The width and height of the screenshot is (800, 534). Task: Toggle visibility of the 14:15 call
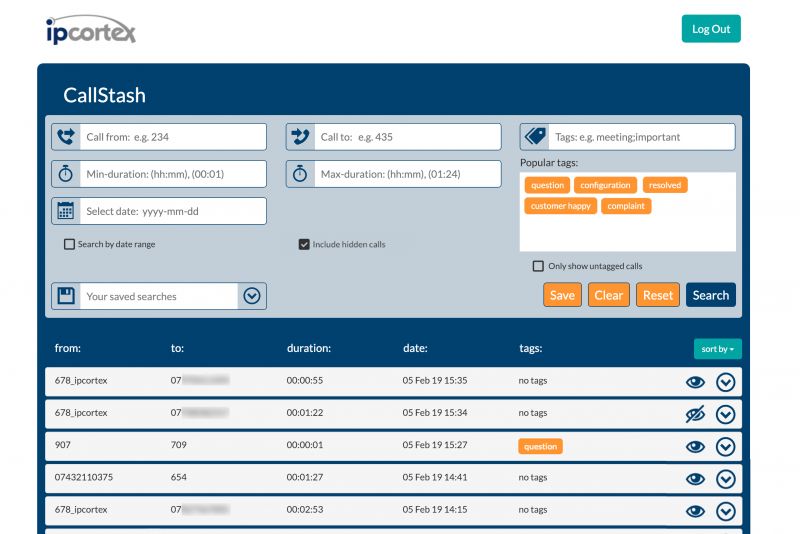point(695,511)
